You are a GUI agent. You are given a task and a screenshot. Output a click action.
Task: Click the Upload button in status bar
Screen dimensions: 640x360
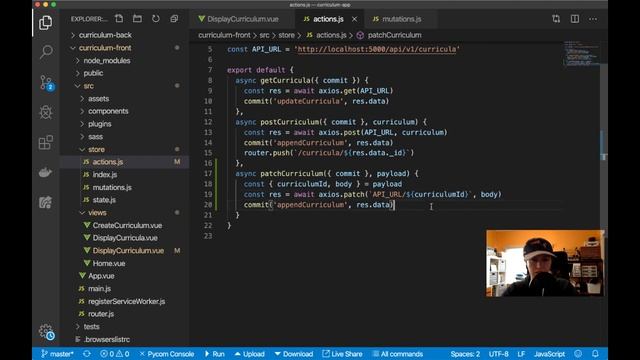(249, 354)
